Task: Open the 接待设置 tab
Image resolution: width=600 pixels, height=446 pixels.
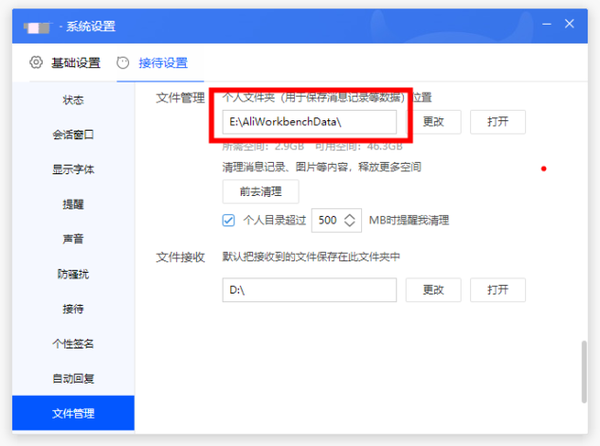Action: click(162, 63)
